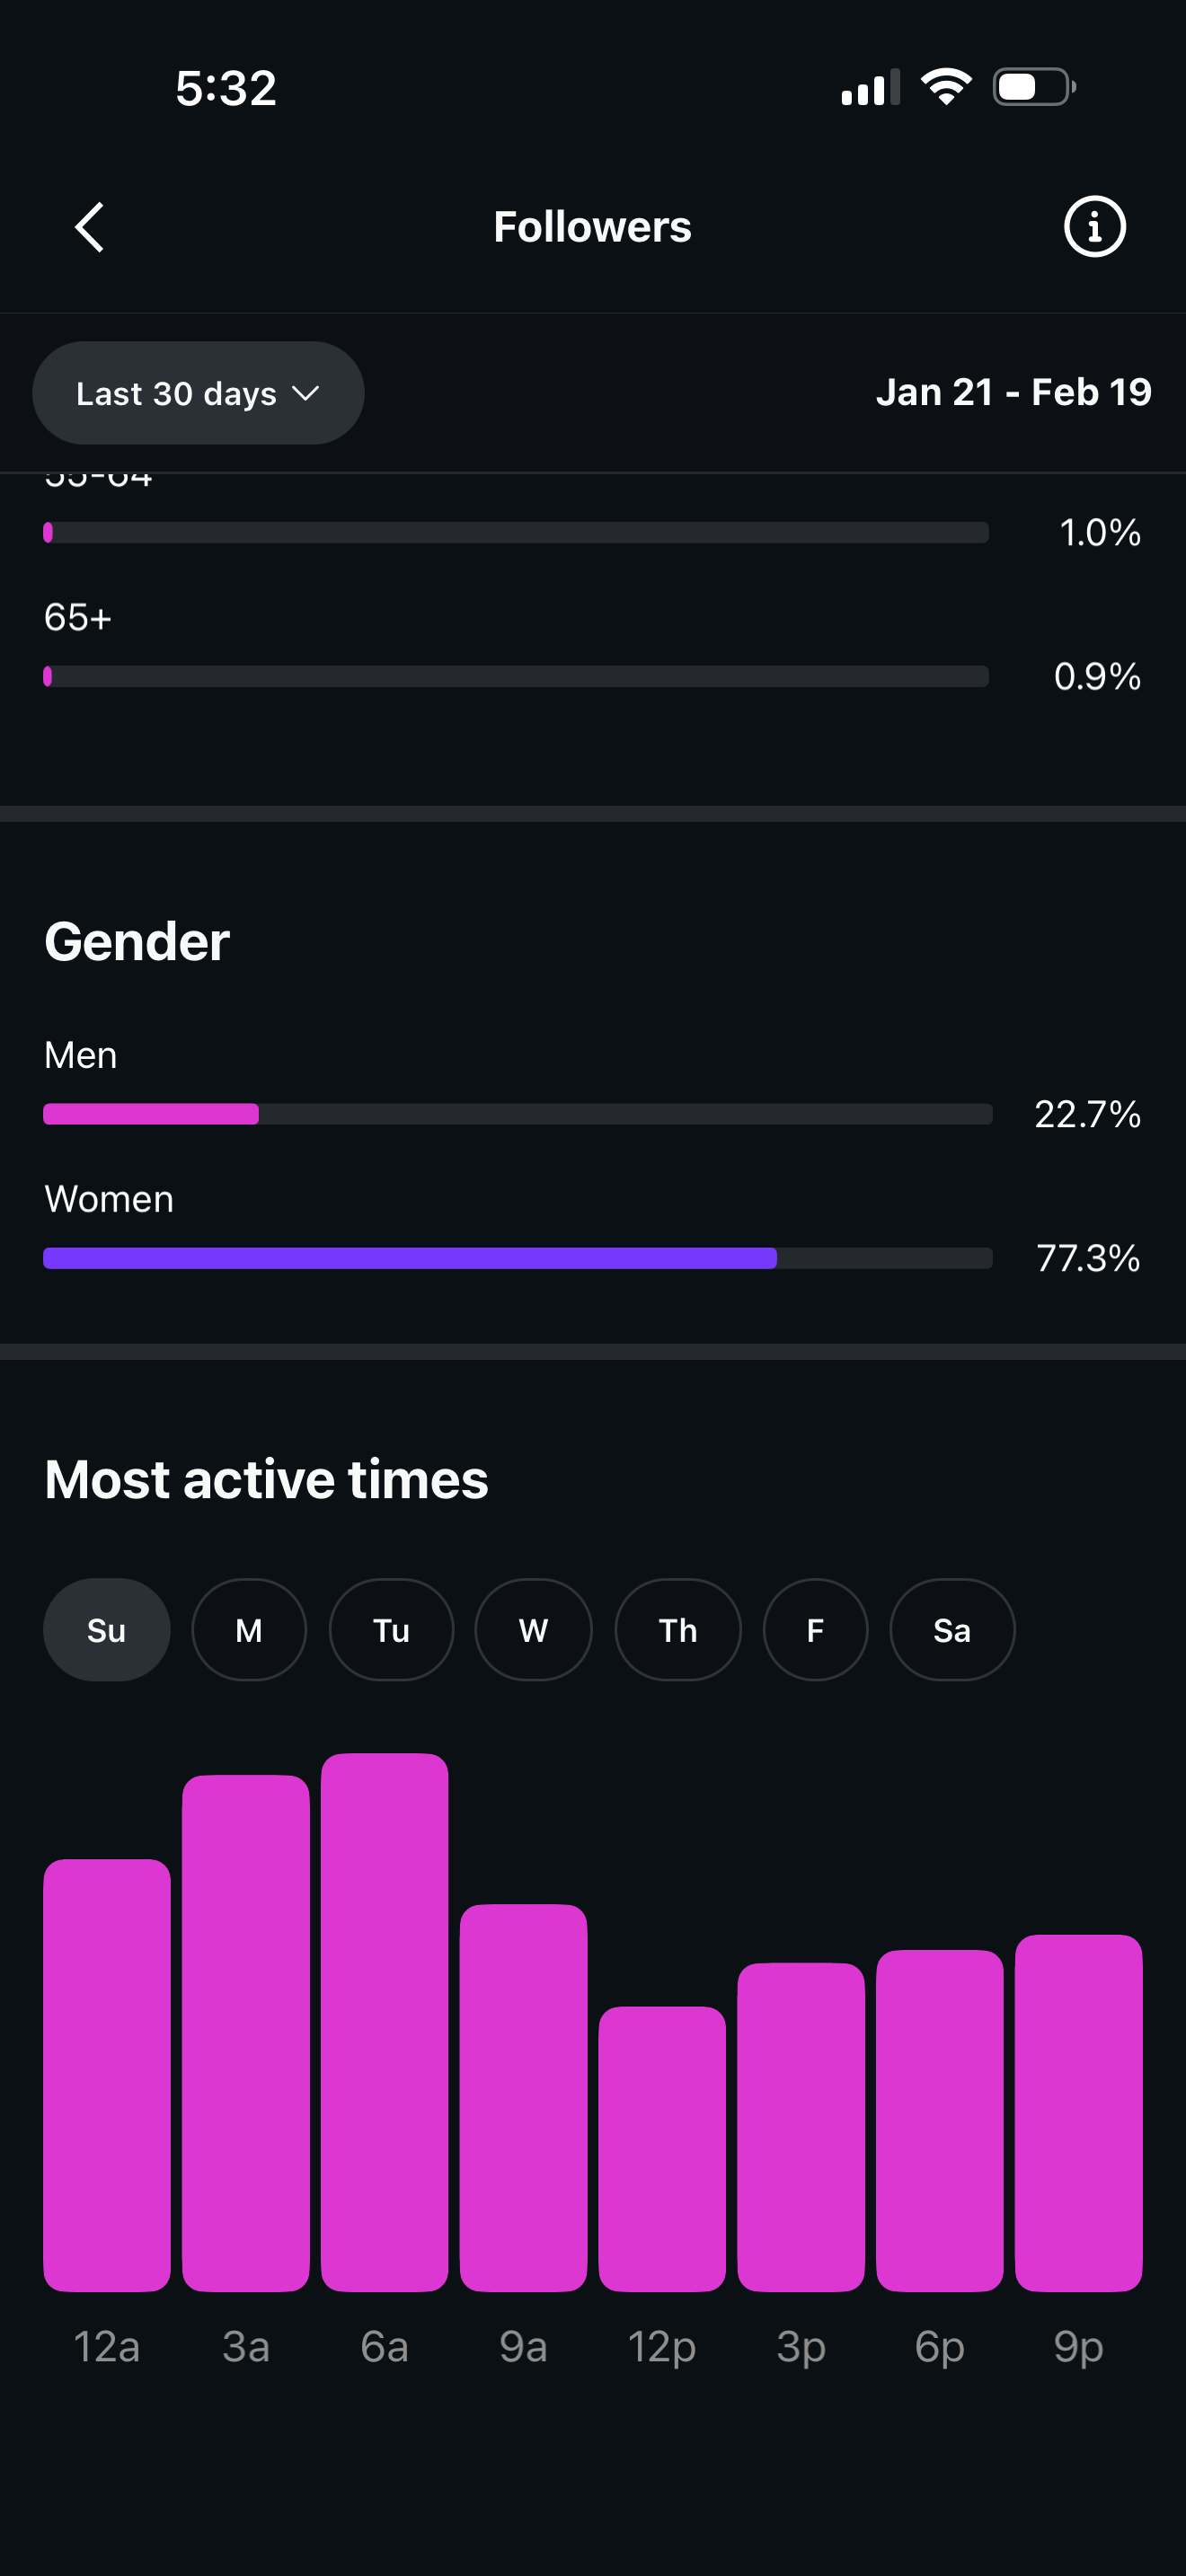Tap the Jan 21 - Feb 19 date range
The height and width of the screenshot is (2576, 1186).
tap(1013, 392)
